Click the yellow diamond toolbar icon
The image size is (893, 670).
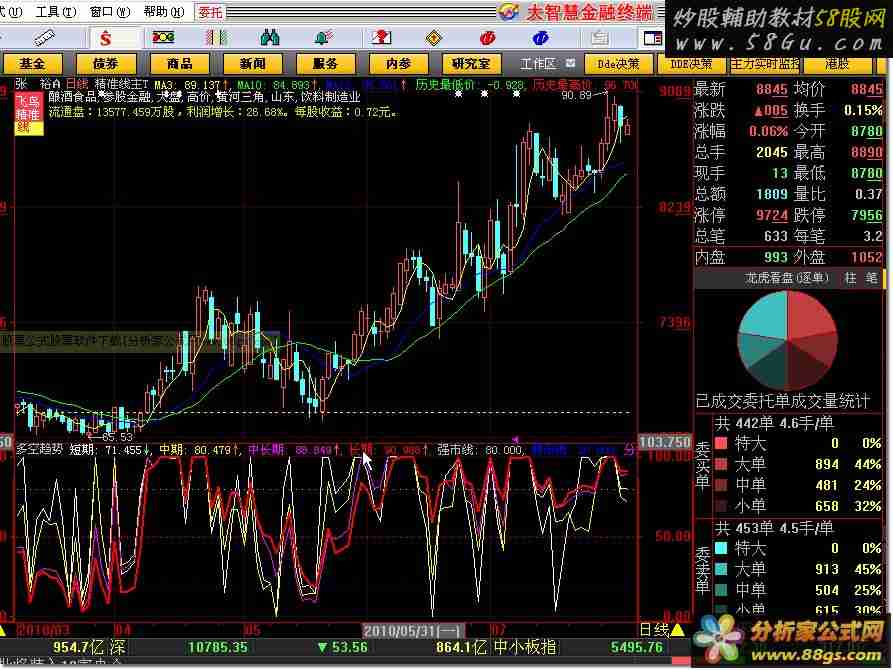point(433,38)
